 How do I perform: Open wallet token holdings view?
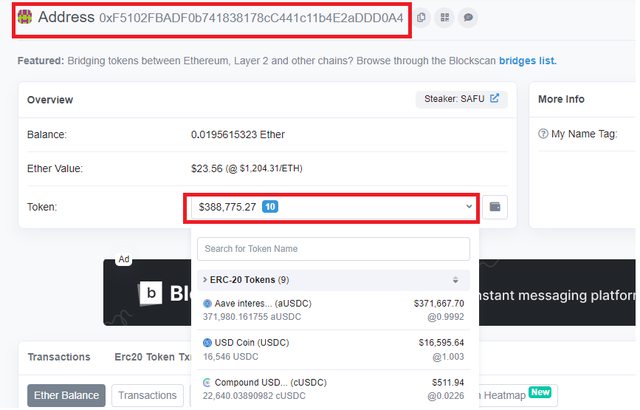coord(495,207)
